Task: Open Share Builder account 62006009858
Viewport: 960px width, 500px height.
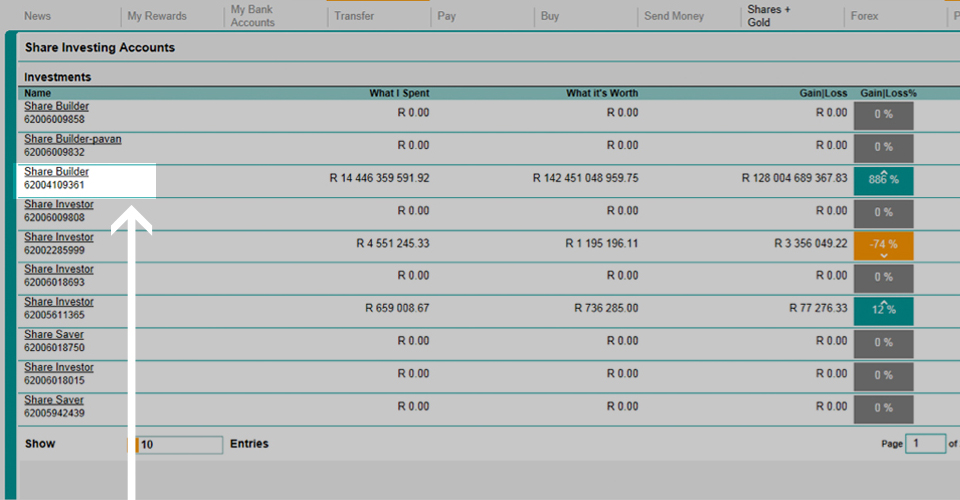Action: pos(57,106)
